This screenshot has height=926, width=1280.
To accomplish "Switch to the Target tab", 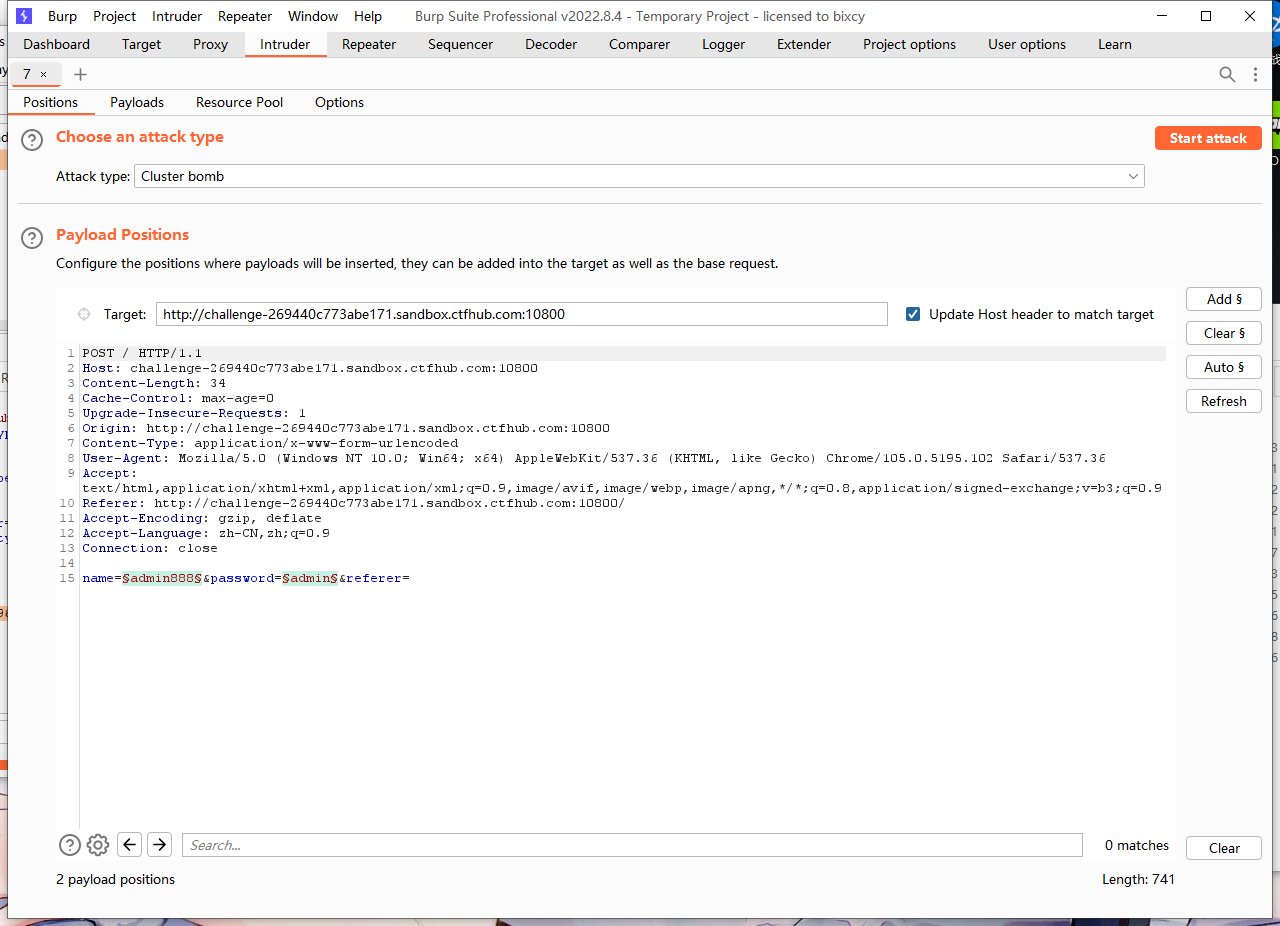I will tap(141, 44).
